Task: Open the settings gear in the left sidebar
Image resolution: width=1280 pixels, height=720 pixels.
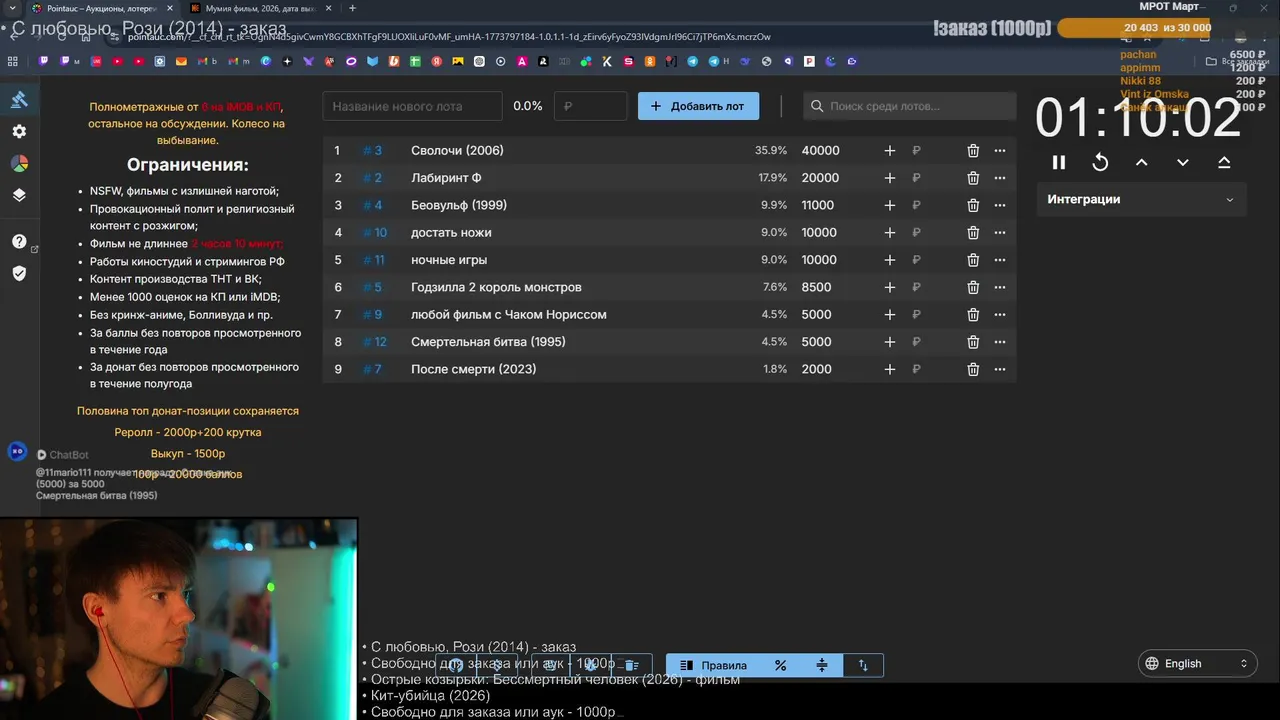Action: [19, 131]
